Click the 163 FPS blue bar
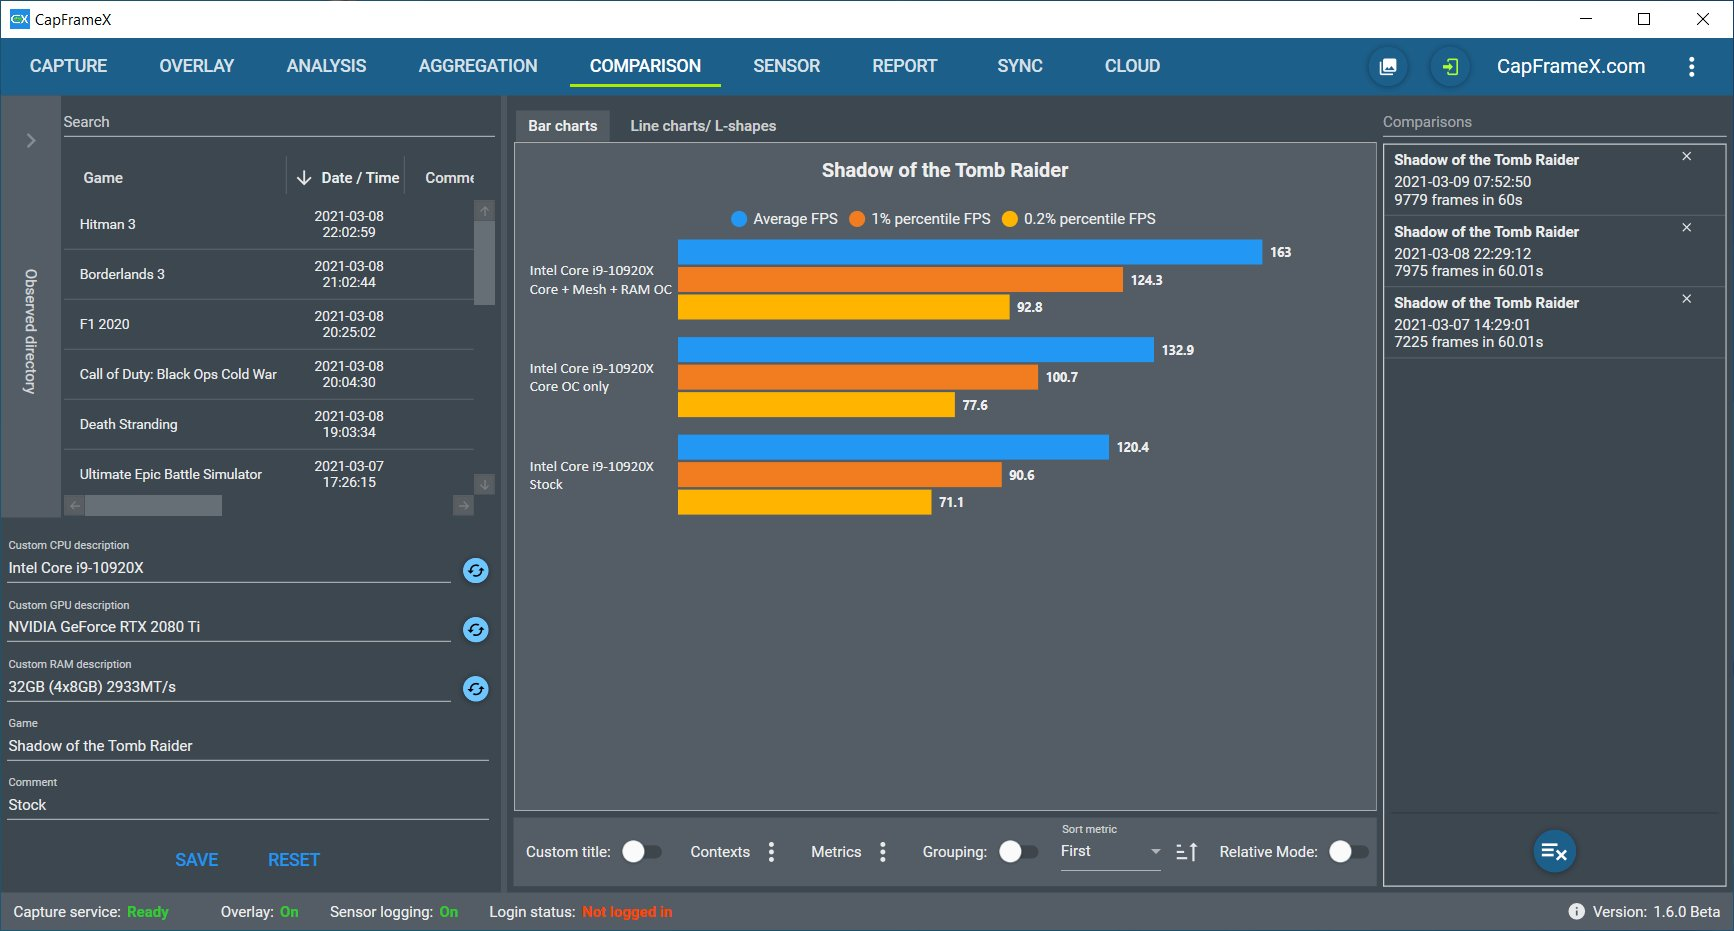The image size is (1734, 931). (970, 252)
